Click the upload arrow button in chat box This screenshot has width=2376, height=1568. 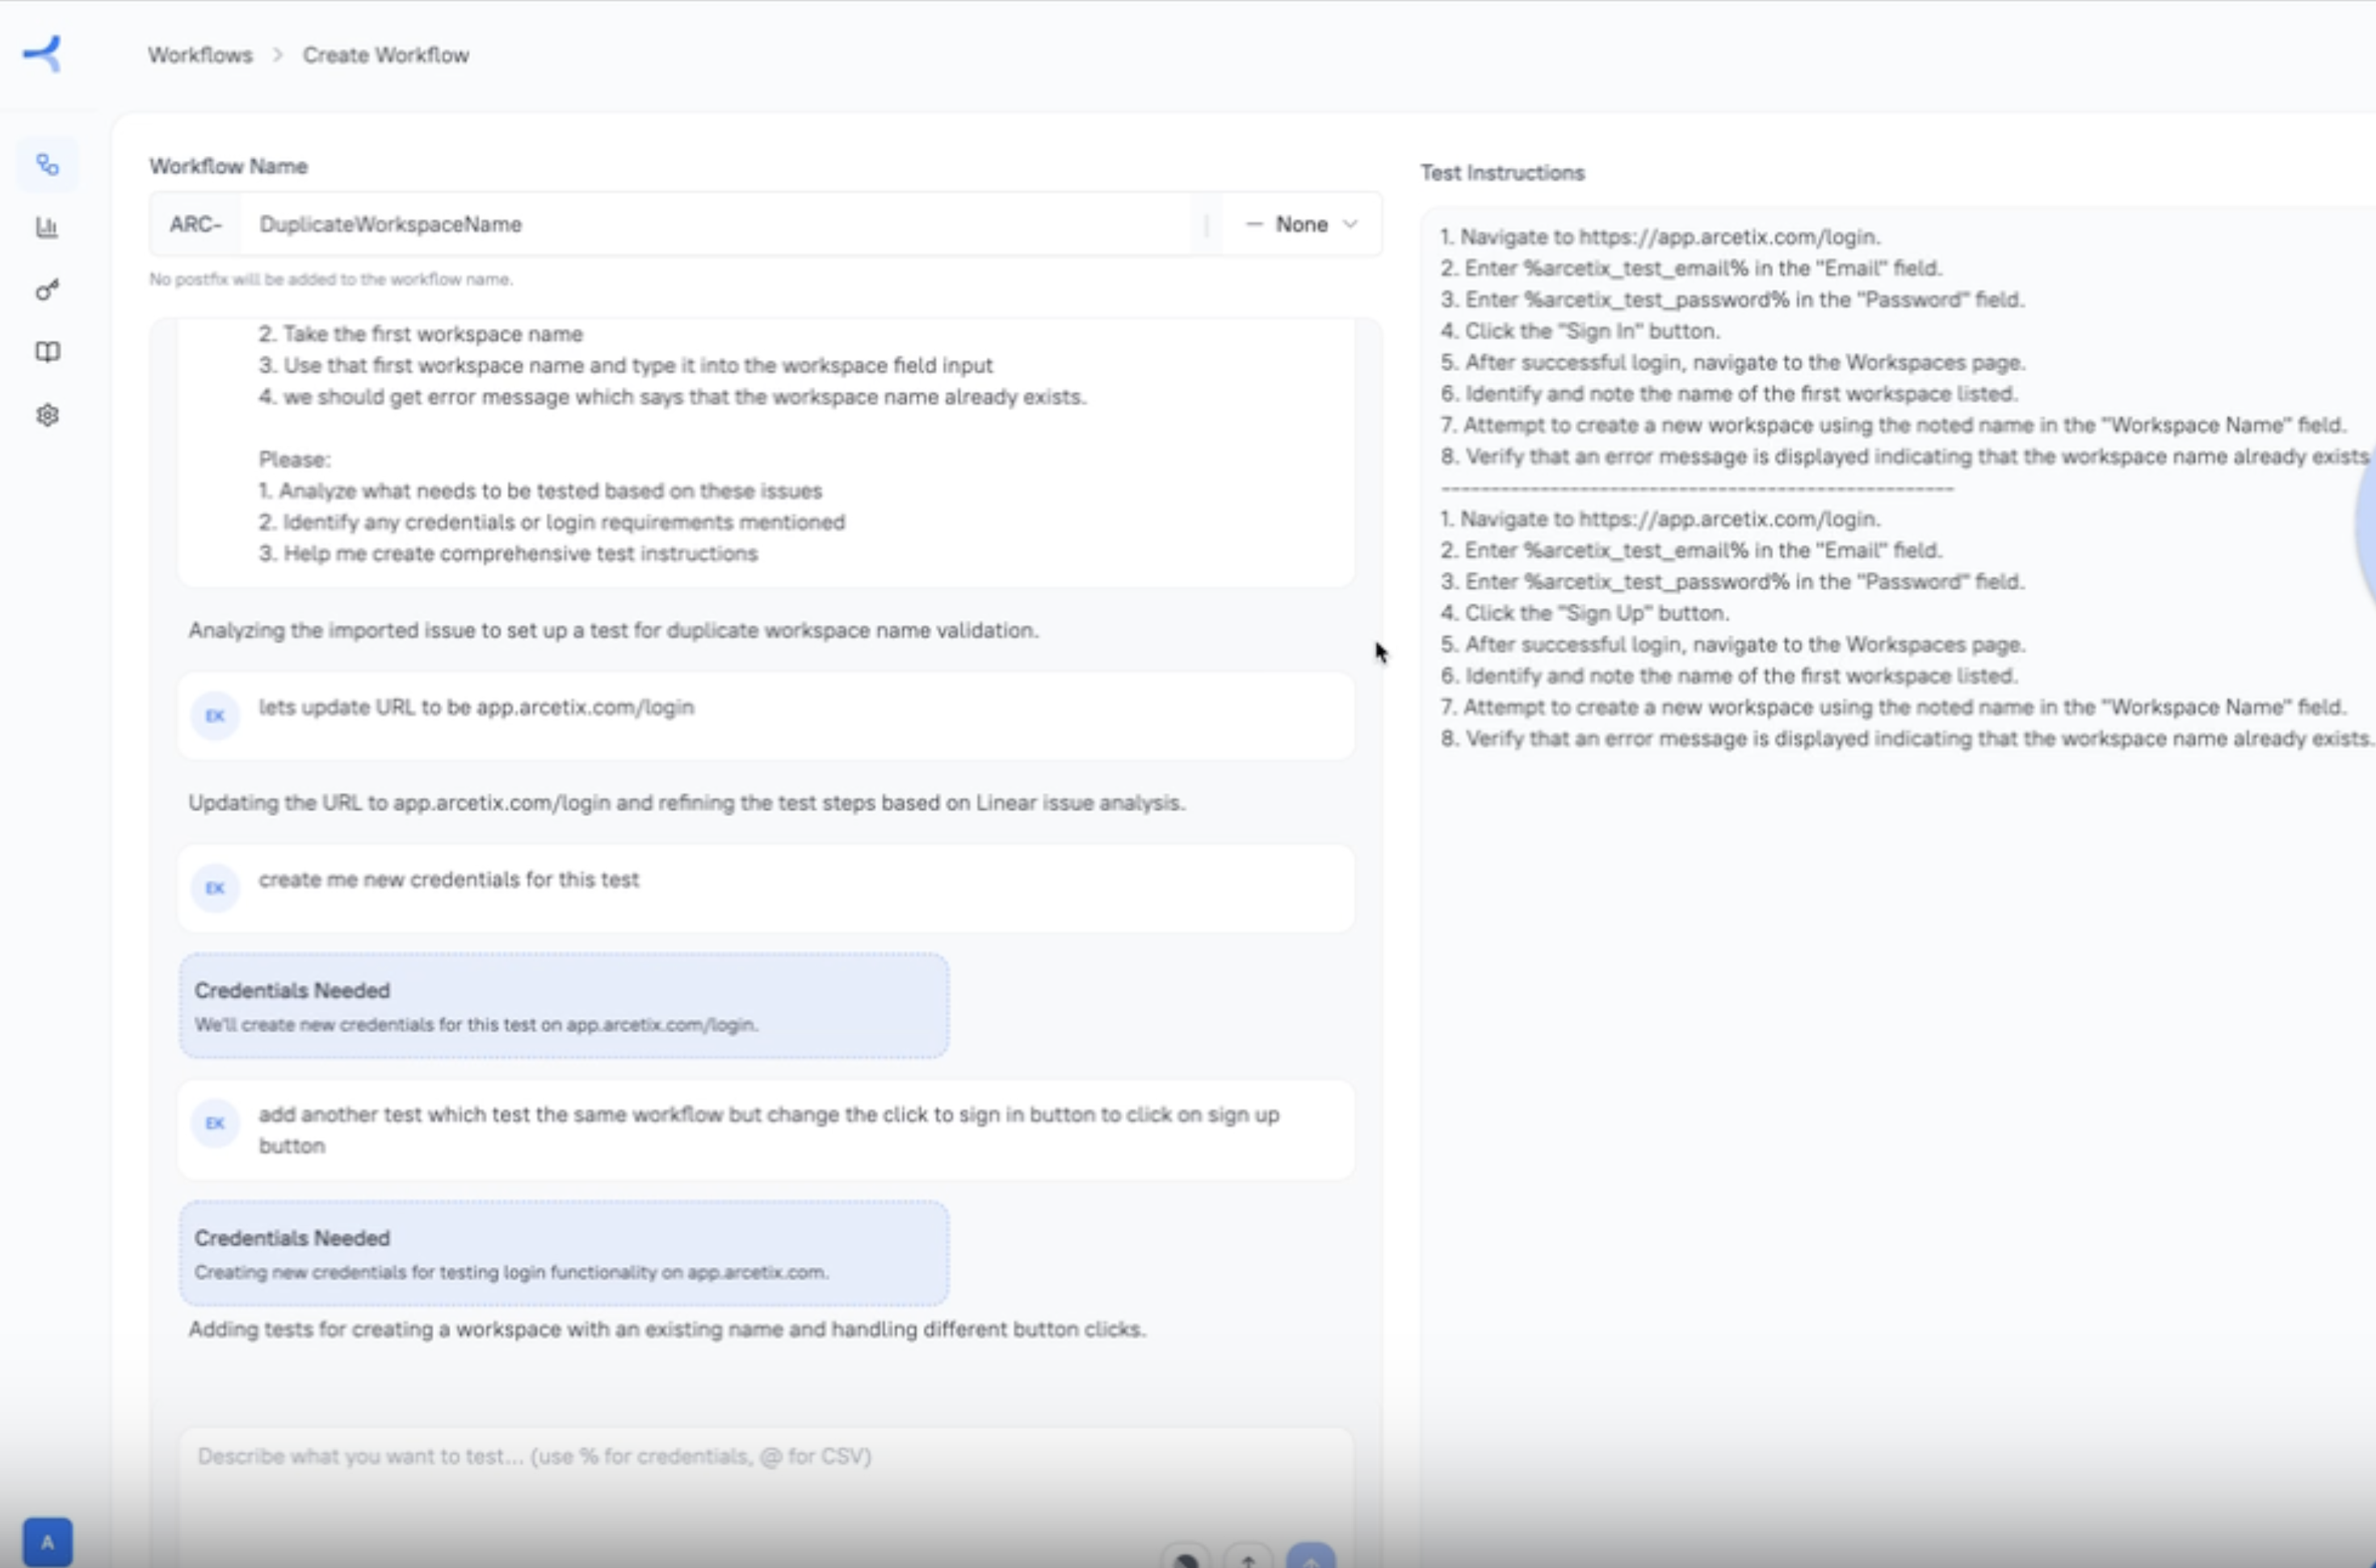(1248, 1558)
